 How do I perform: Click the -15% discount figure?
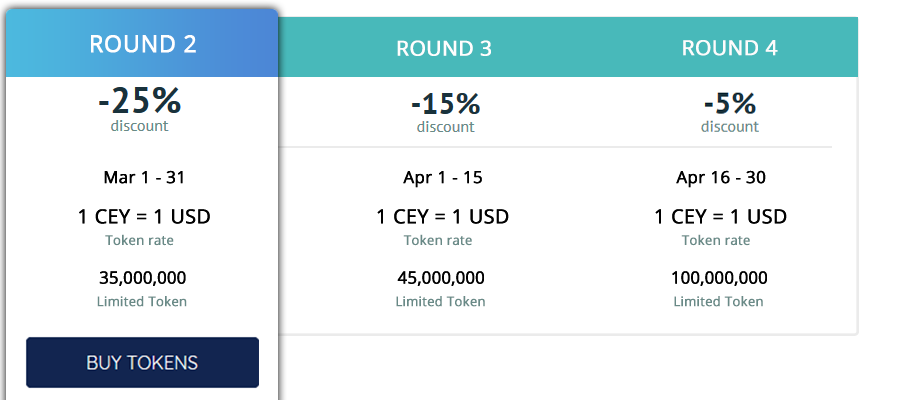445,104
